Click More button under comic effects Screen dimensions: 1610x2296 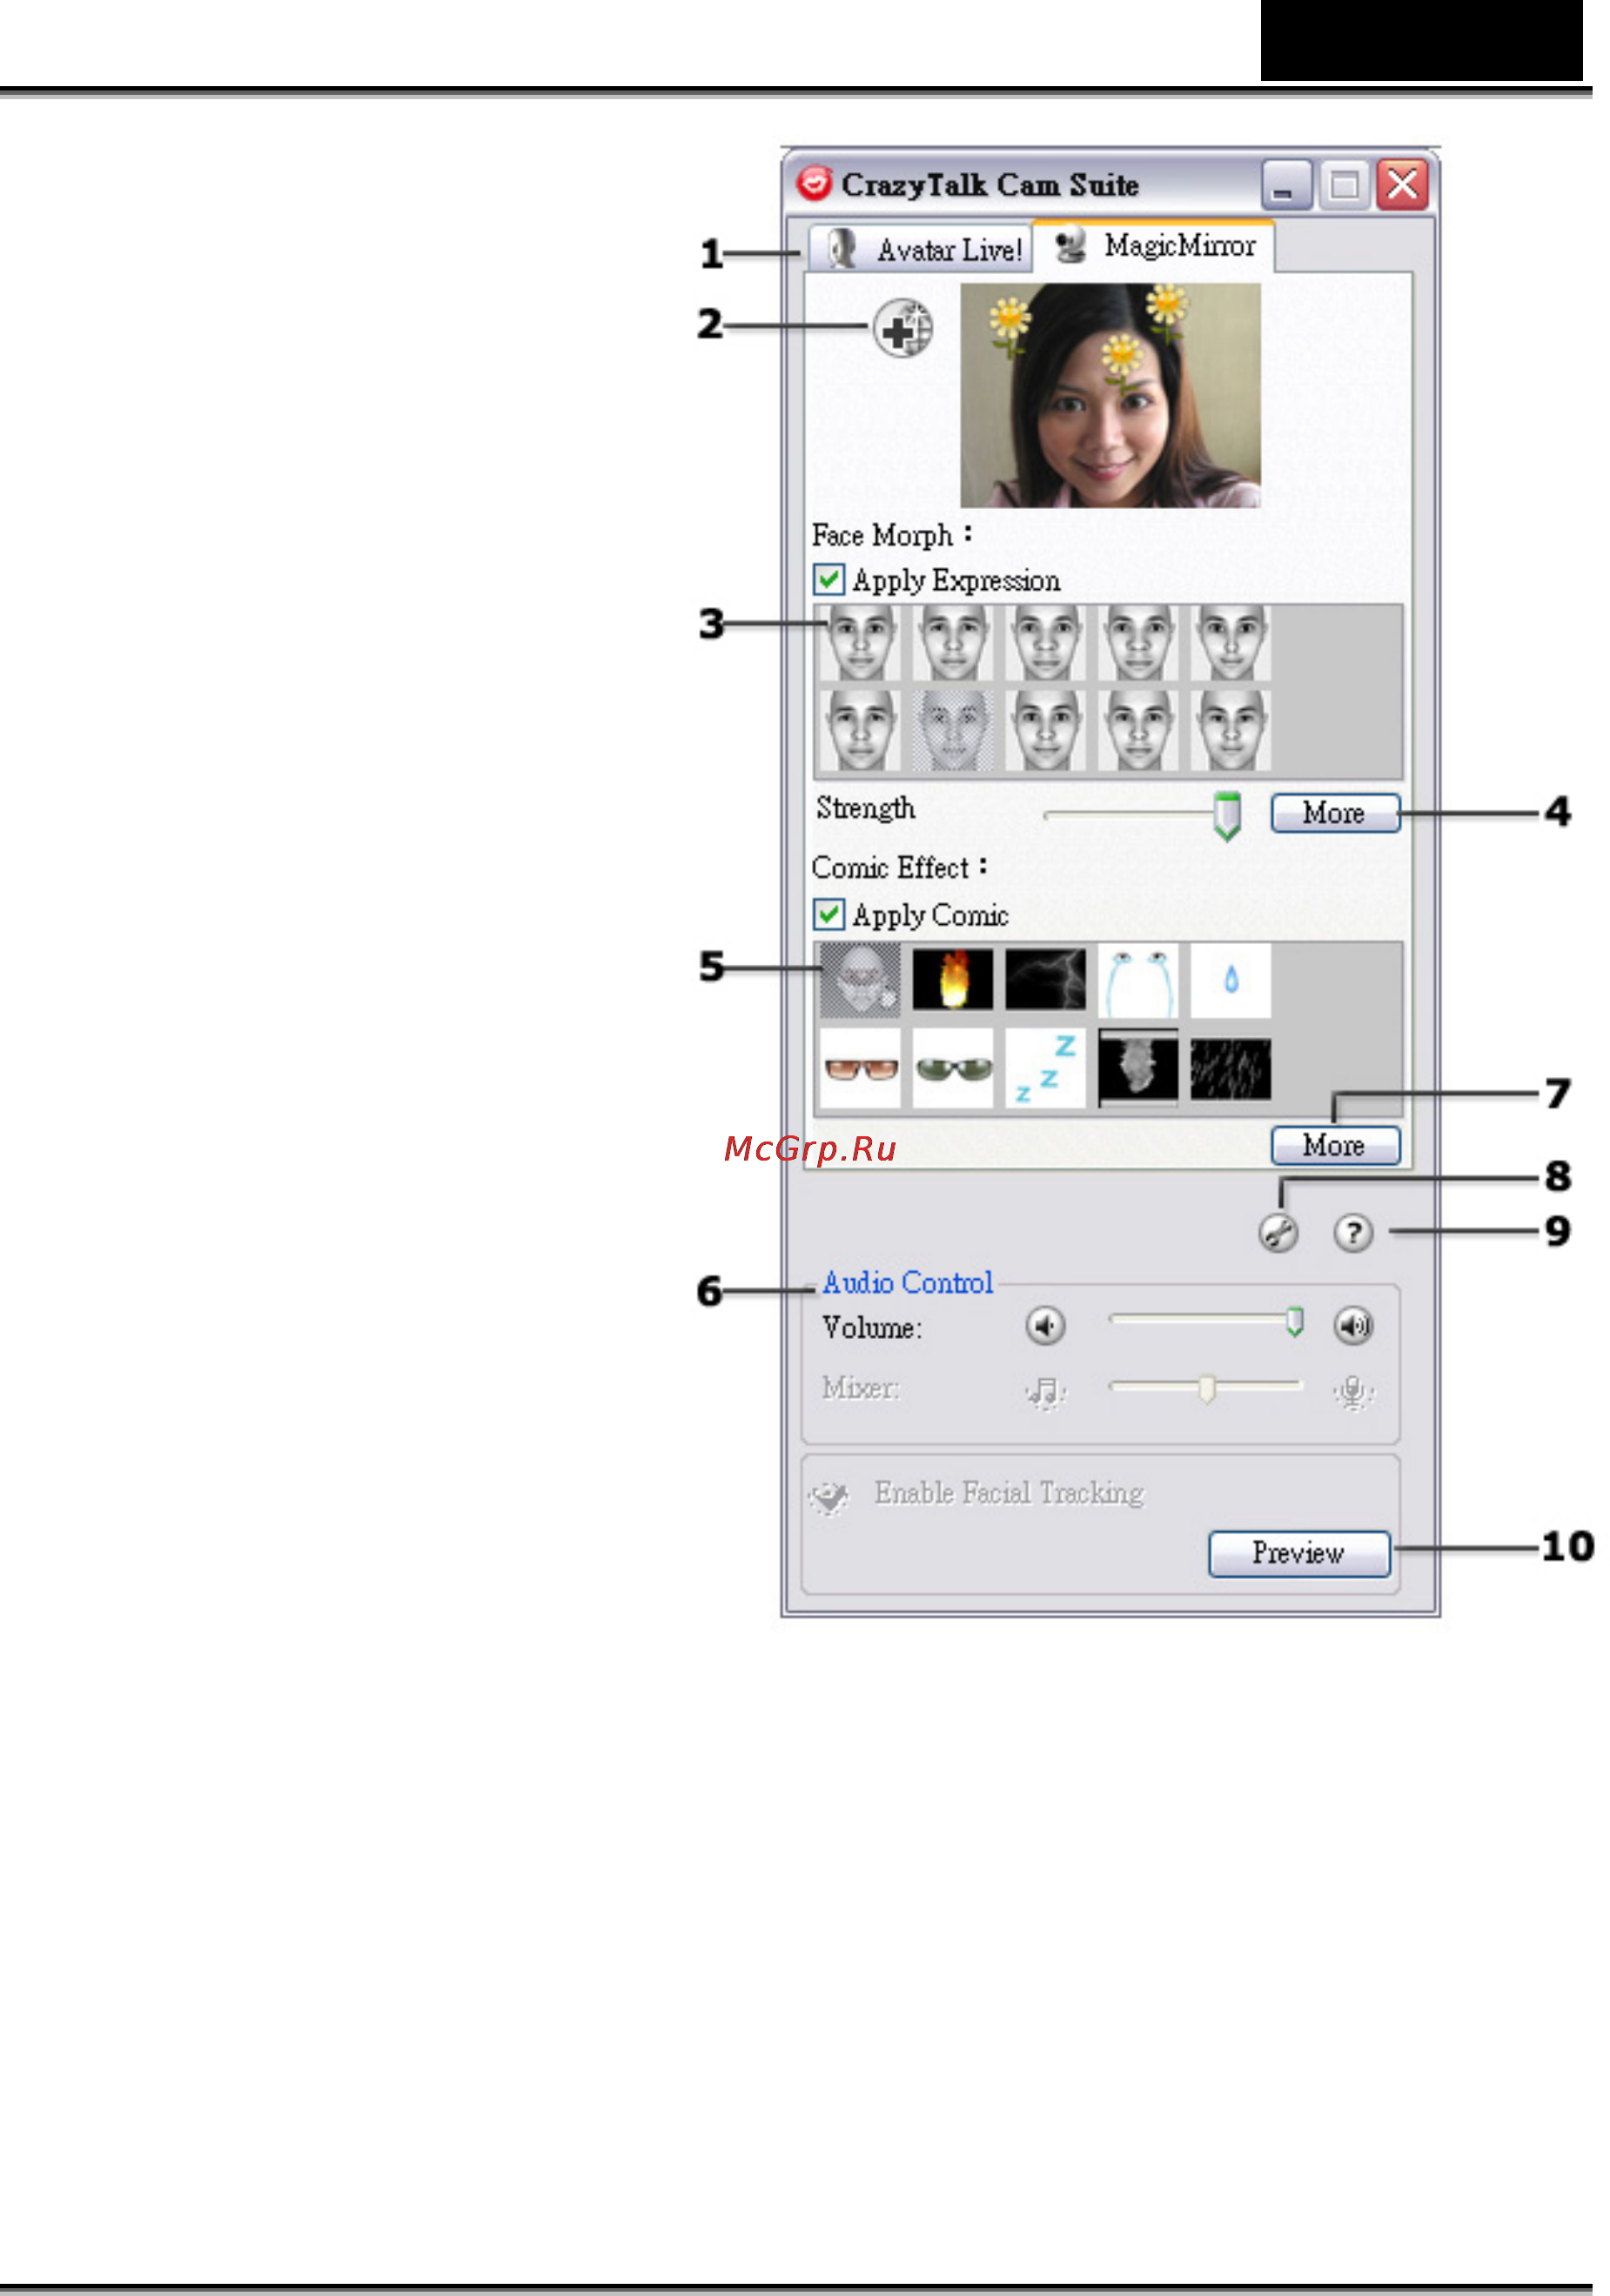pyautogui.click(x=1335, y=1145)
